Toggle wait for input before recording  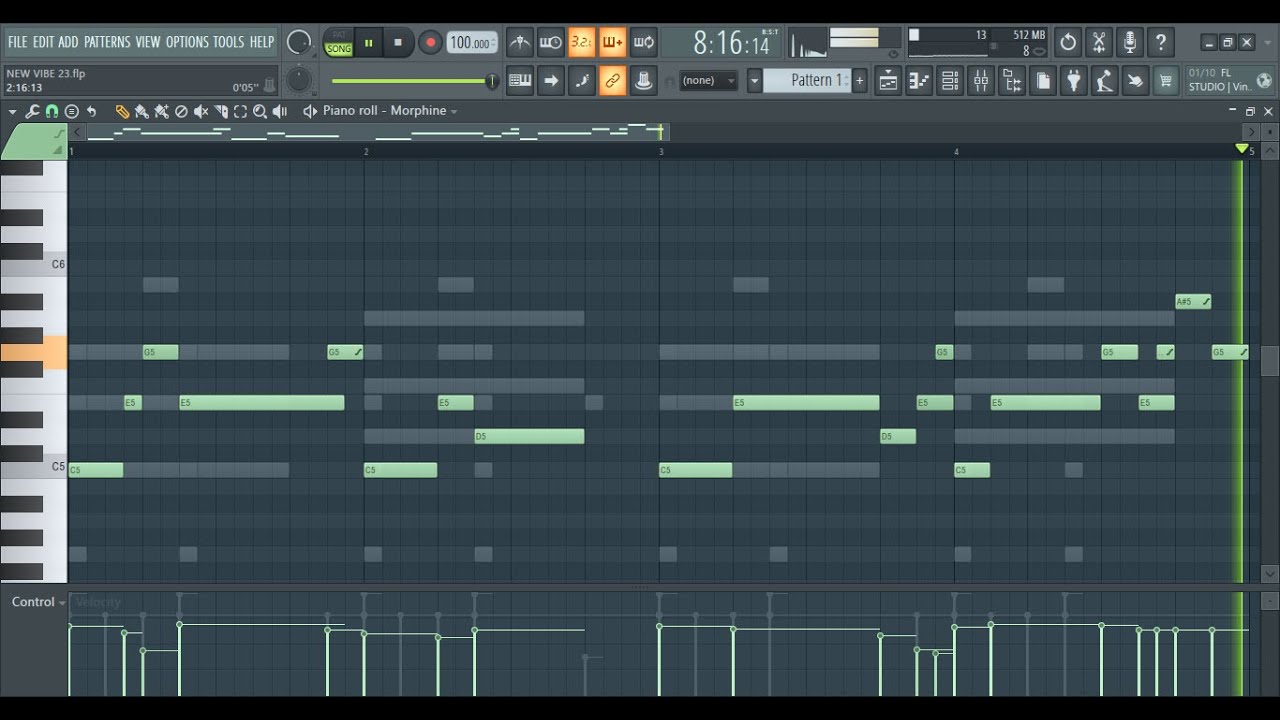[551, 42]
